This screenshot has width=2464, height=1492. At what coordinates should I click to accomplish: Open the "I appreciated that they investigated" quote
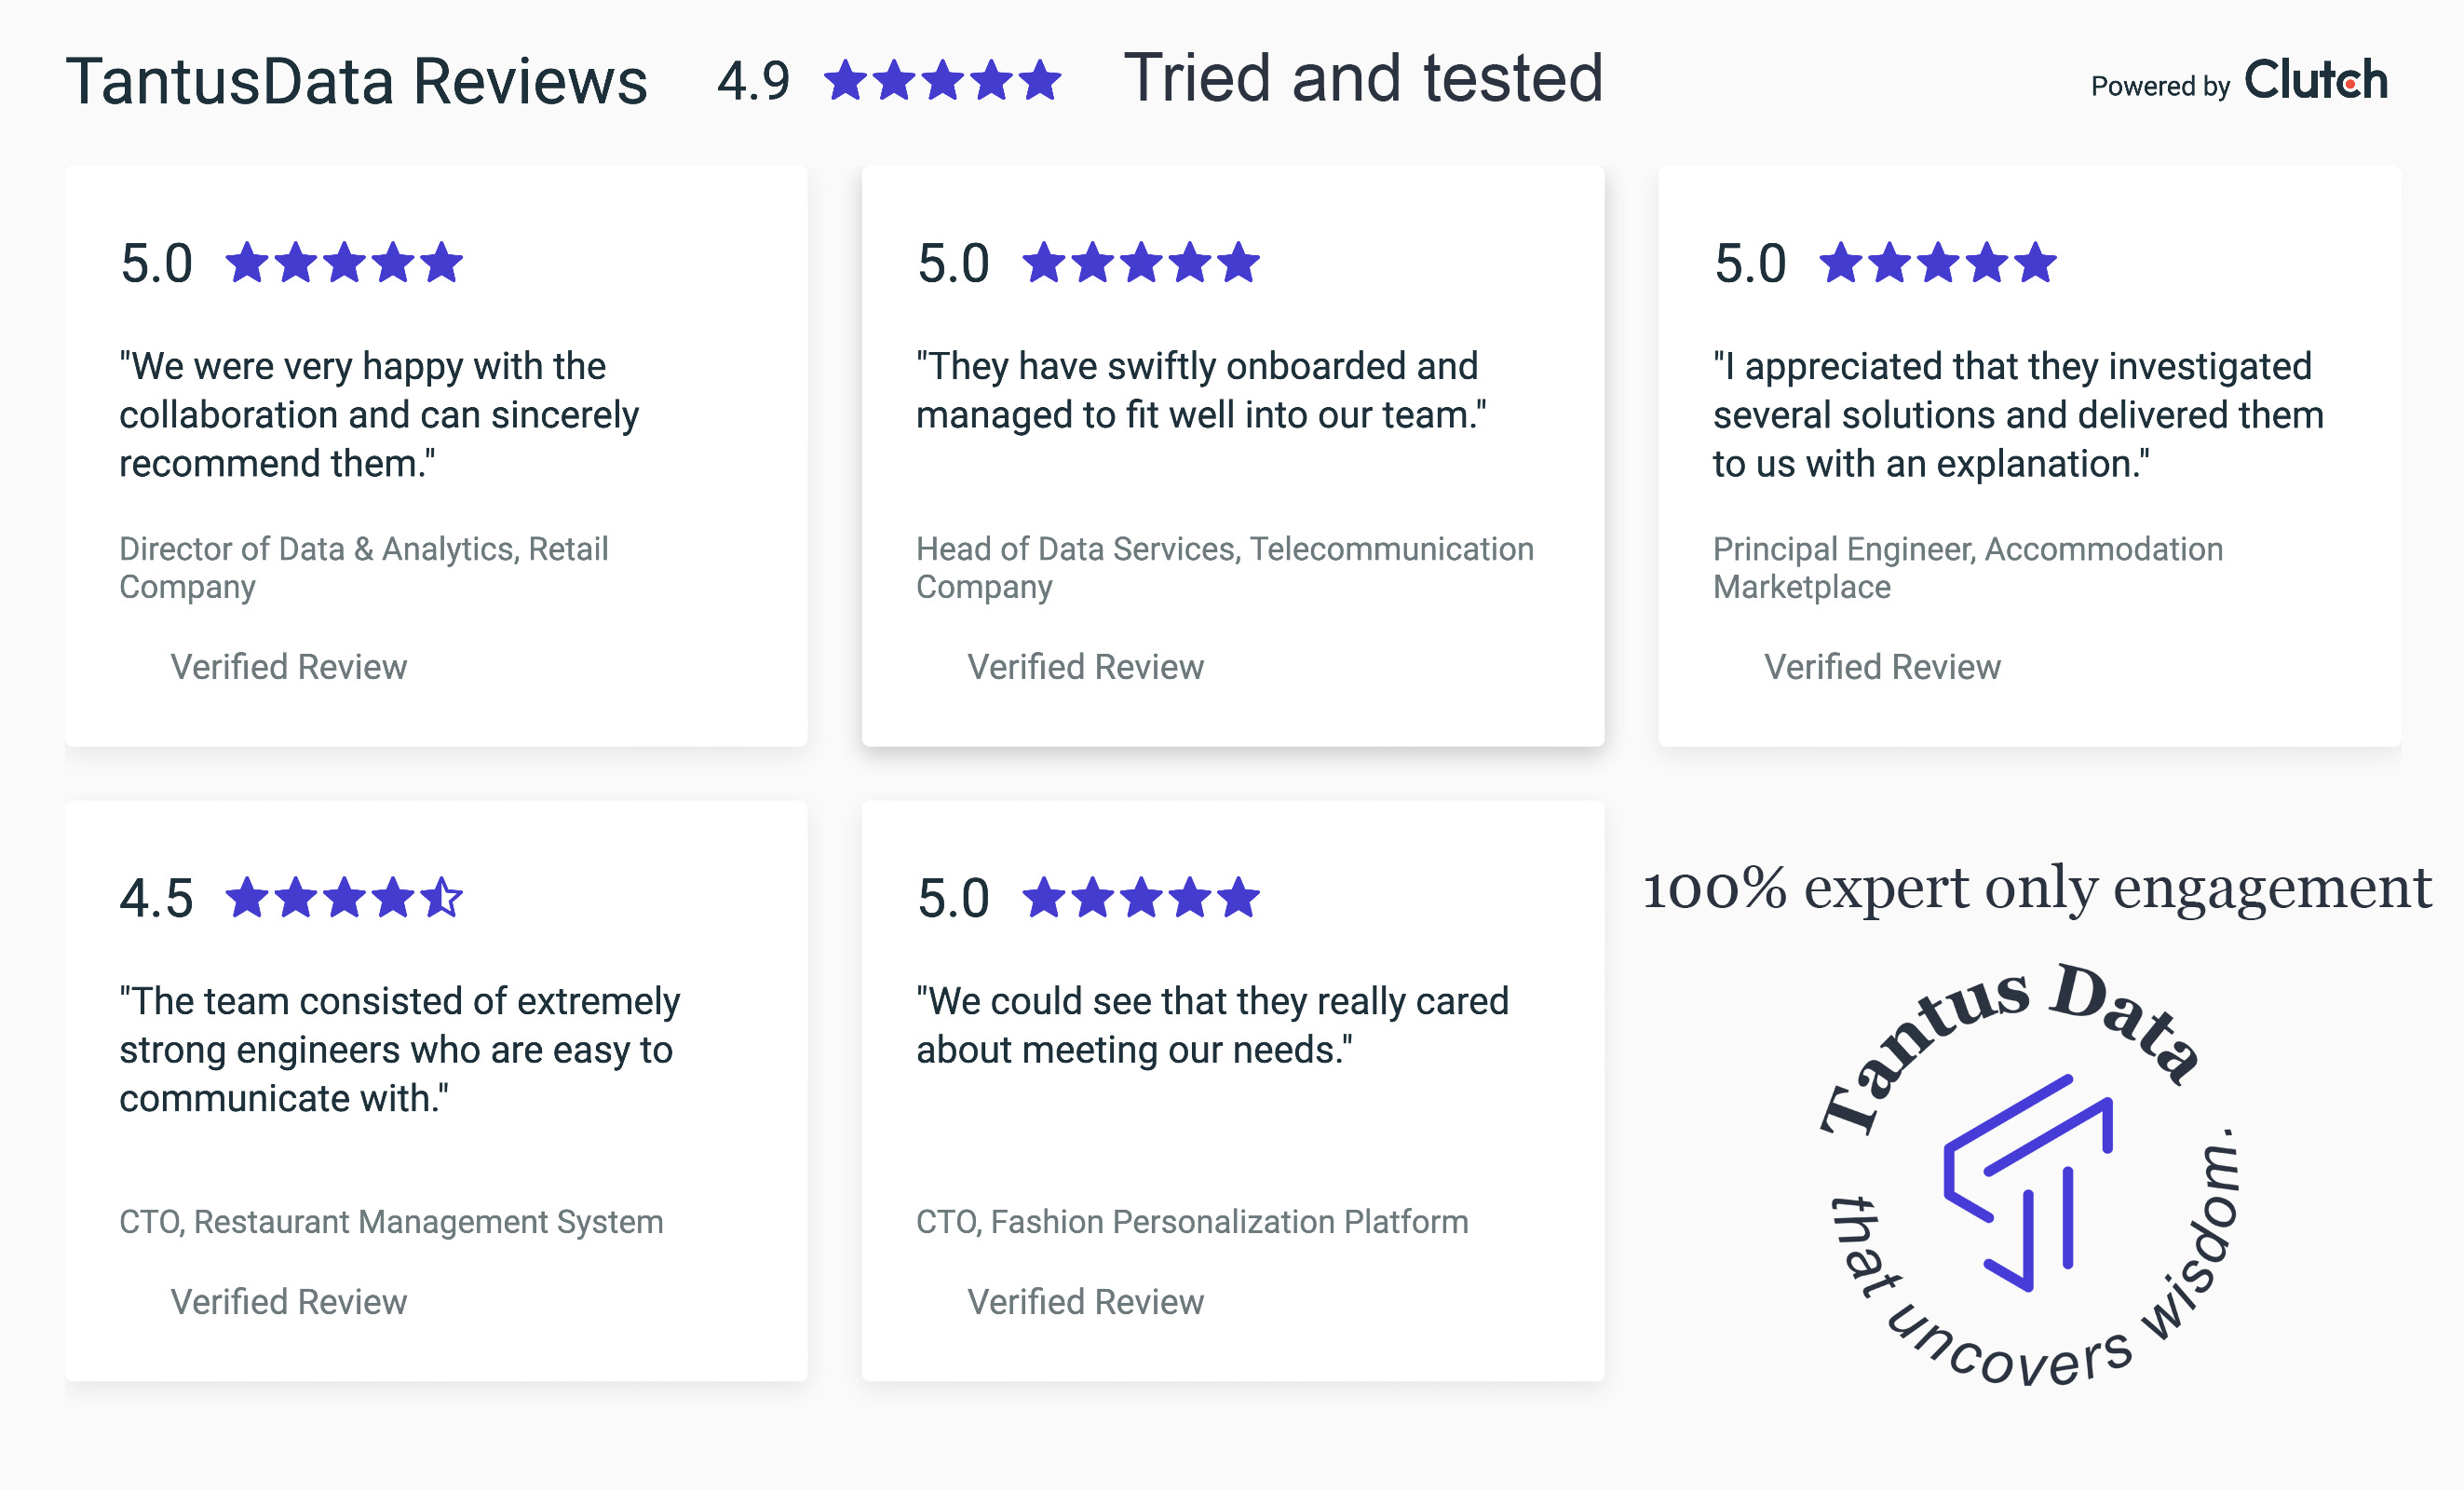[x=2017, y=415]
